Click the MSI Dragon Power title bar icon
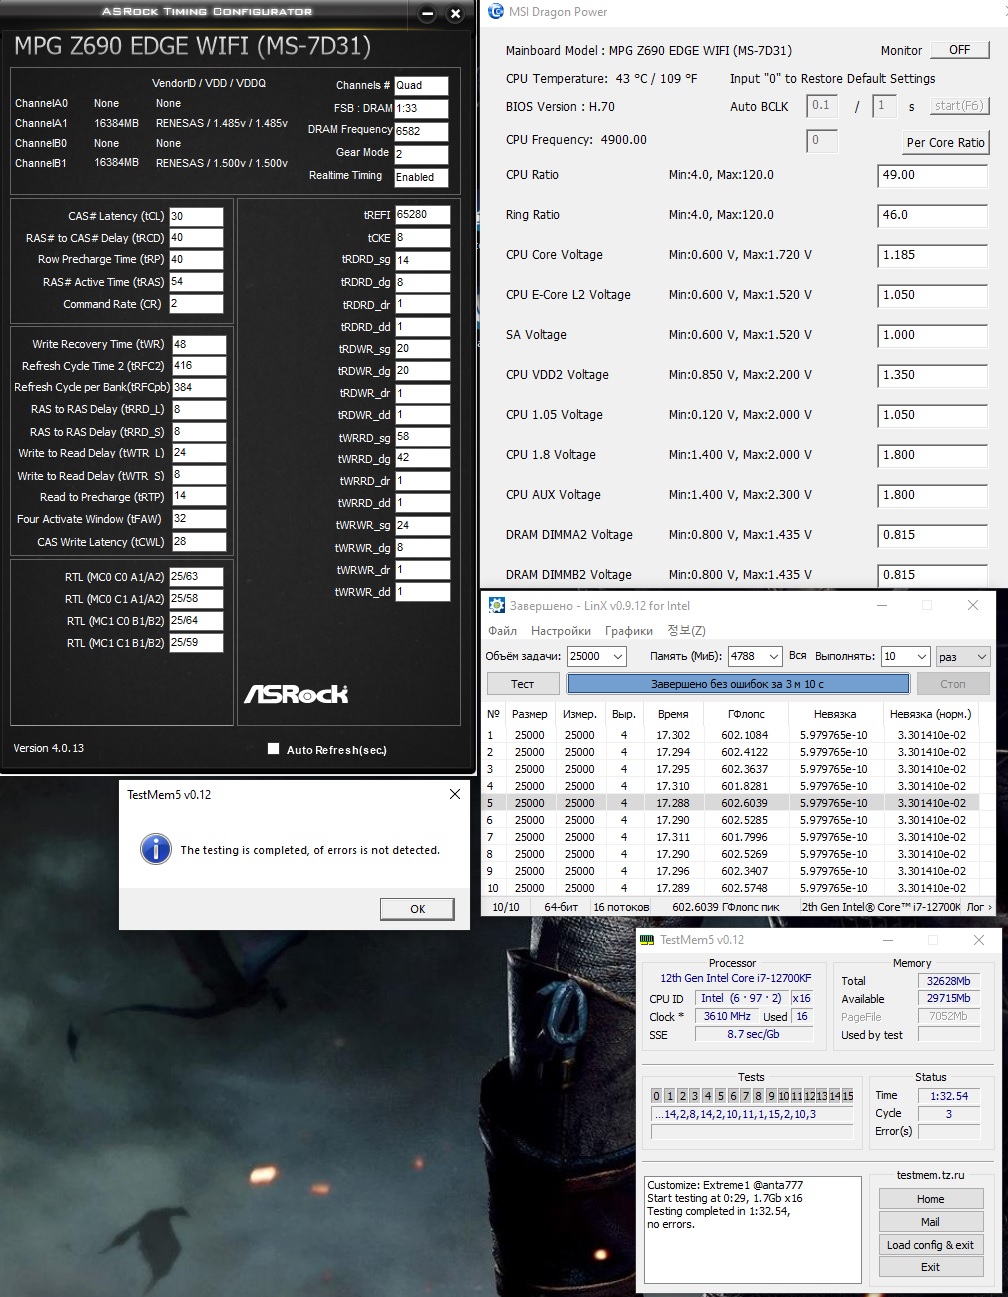The image size is (1008, 1297). 496,12
